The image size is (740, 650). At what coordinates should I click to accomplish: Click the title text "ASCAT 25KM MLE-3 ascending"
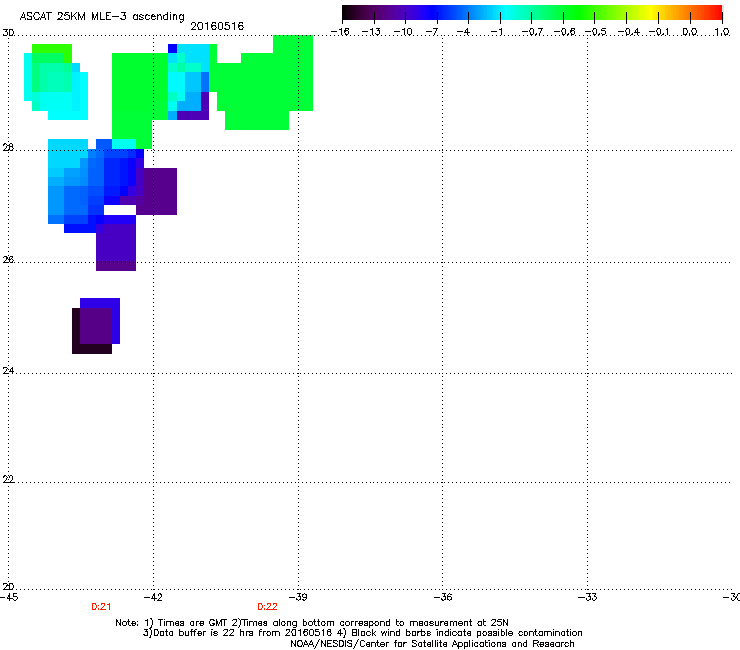coord(102,16)
